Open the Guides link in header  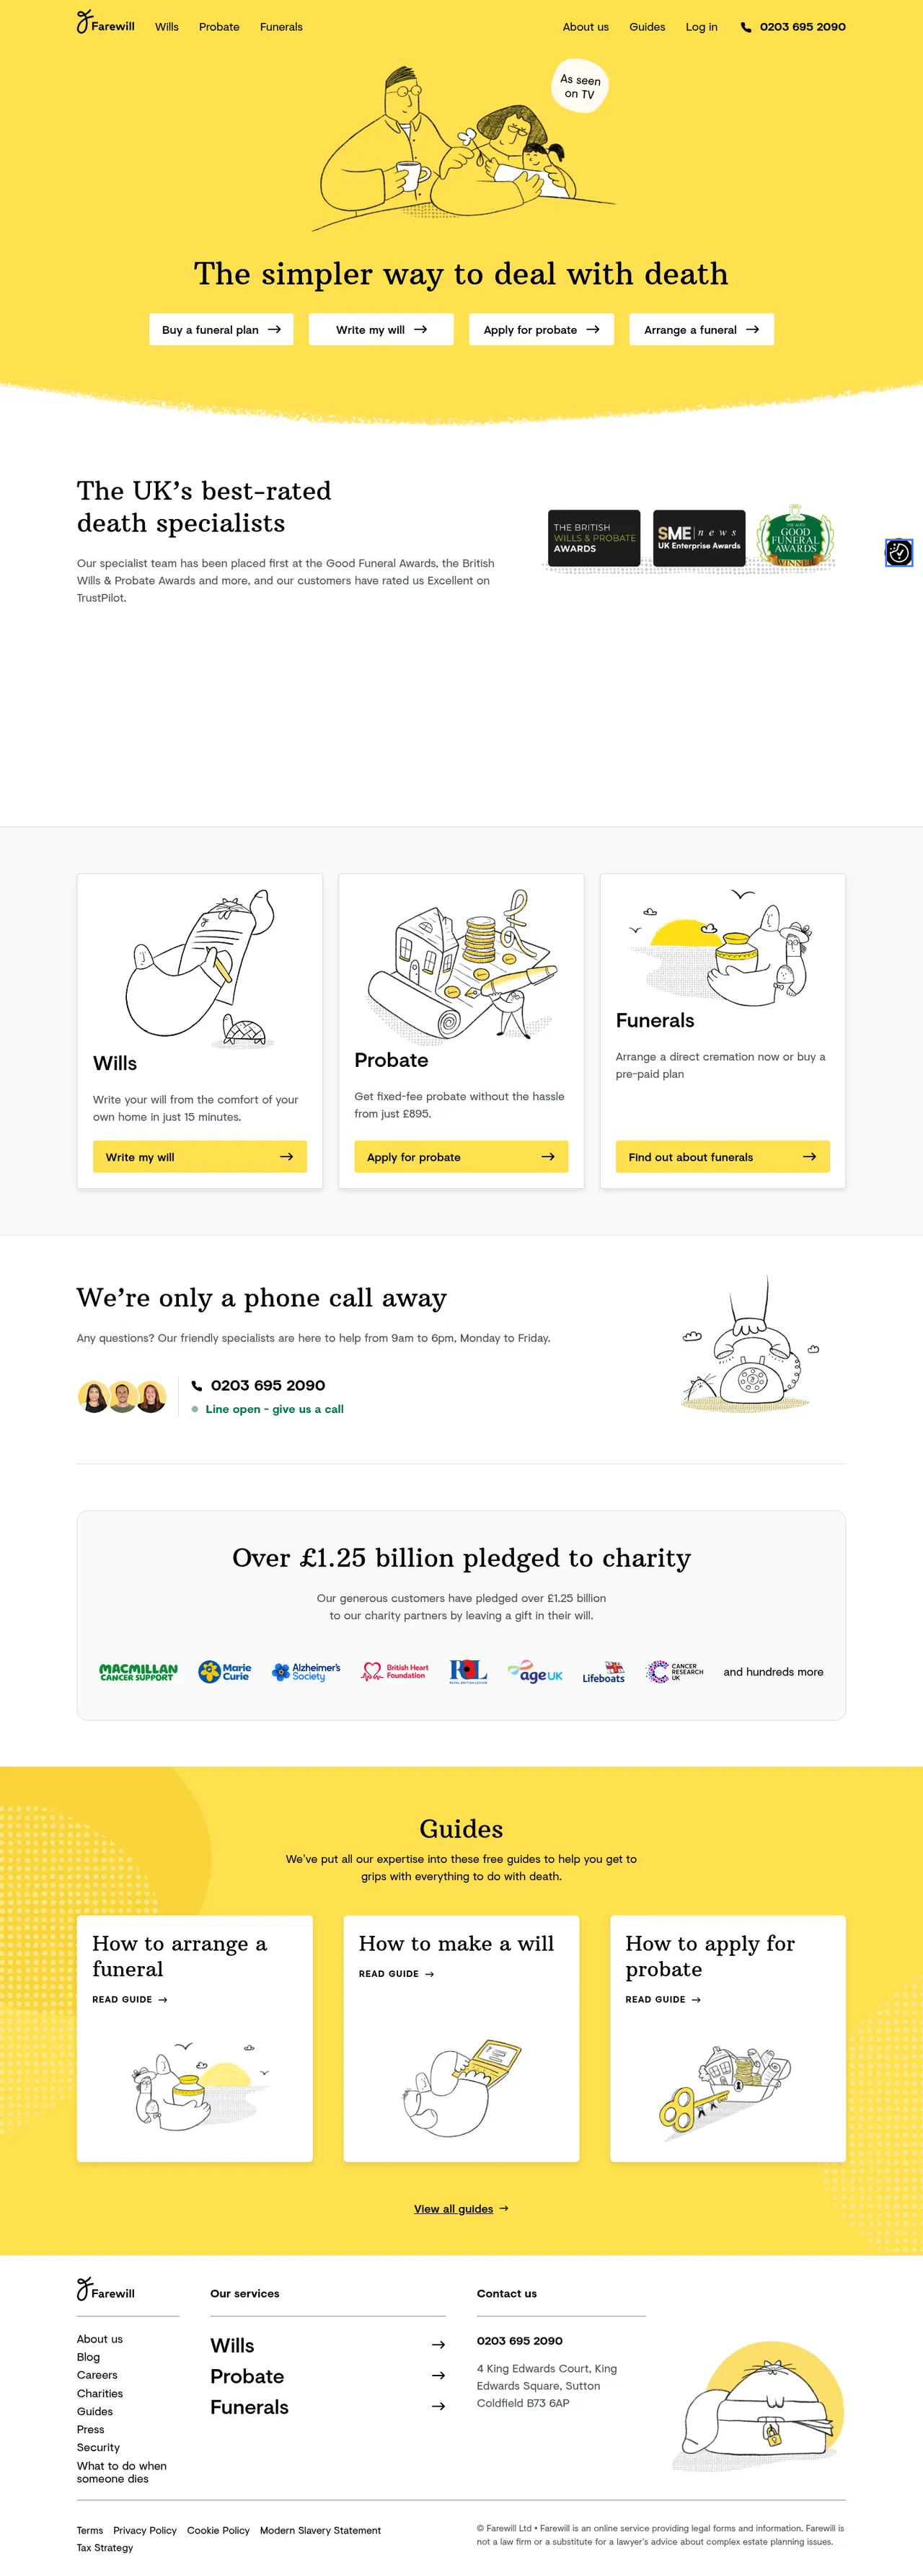click(647, 27)
